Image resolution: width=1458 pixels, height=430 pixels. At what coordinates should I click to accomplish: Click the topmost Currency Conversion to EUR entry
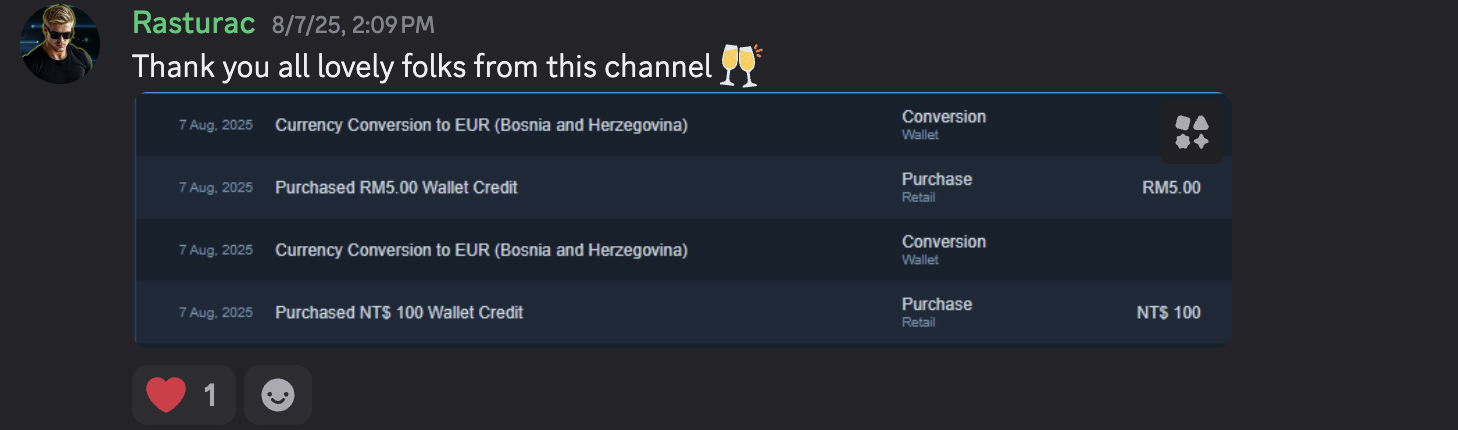click(481, 125)
